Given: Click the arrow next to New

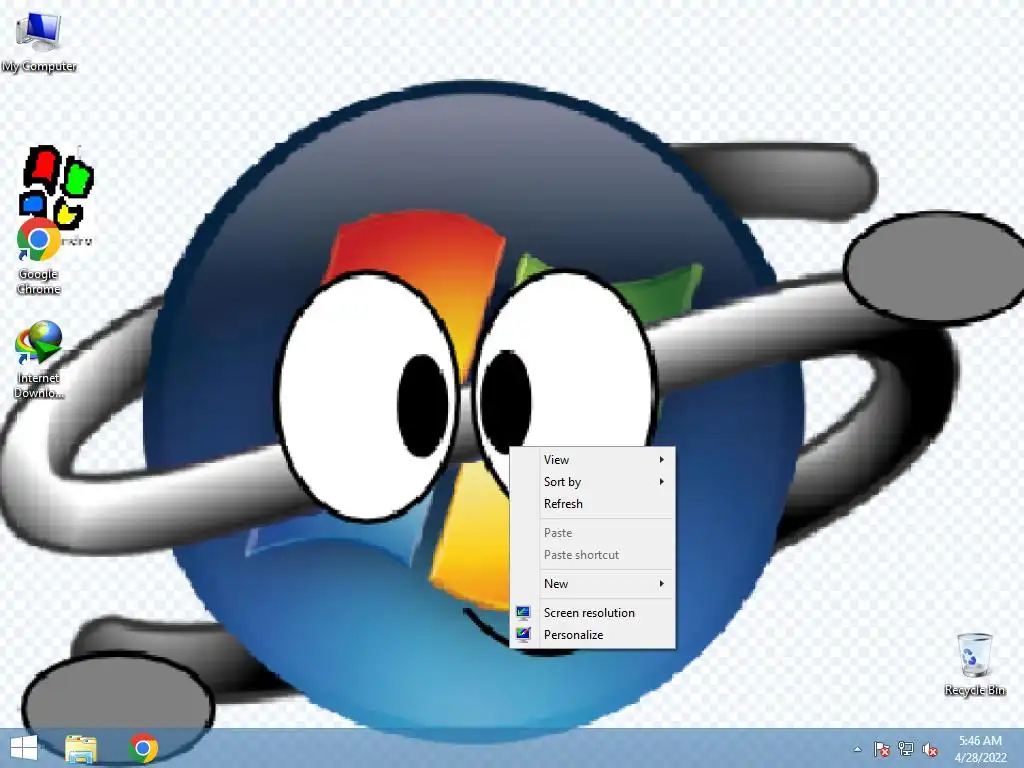Looking at the screenshot, I should 662,584.
